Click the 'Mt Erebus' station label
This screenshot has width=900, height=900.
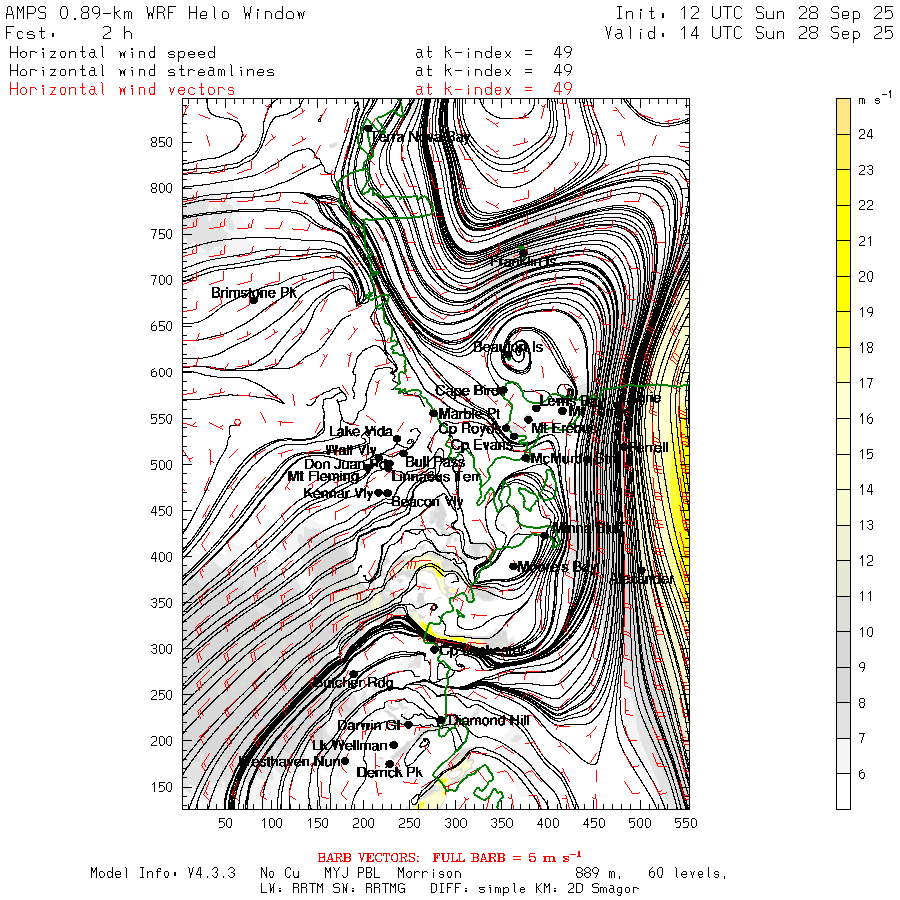pyautogui.click(x=563, y=428)
